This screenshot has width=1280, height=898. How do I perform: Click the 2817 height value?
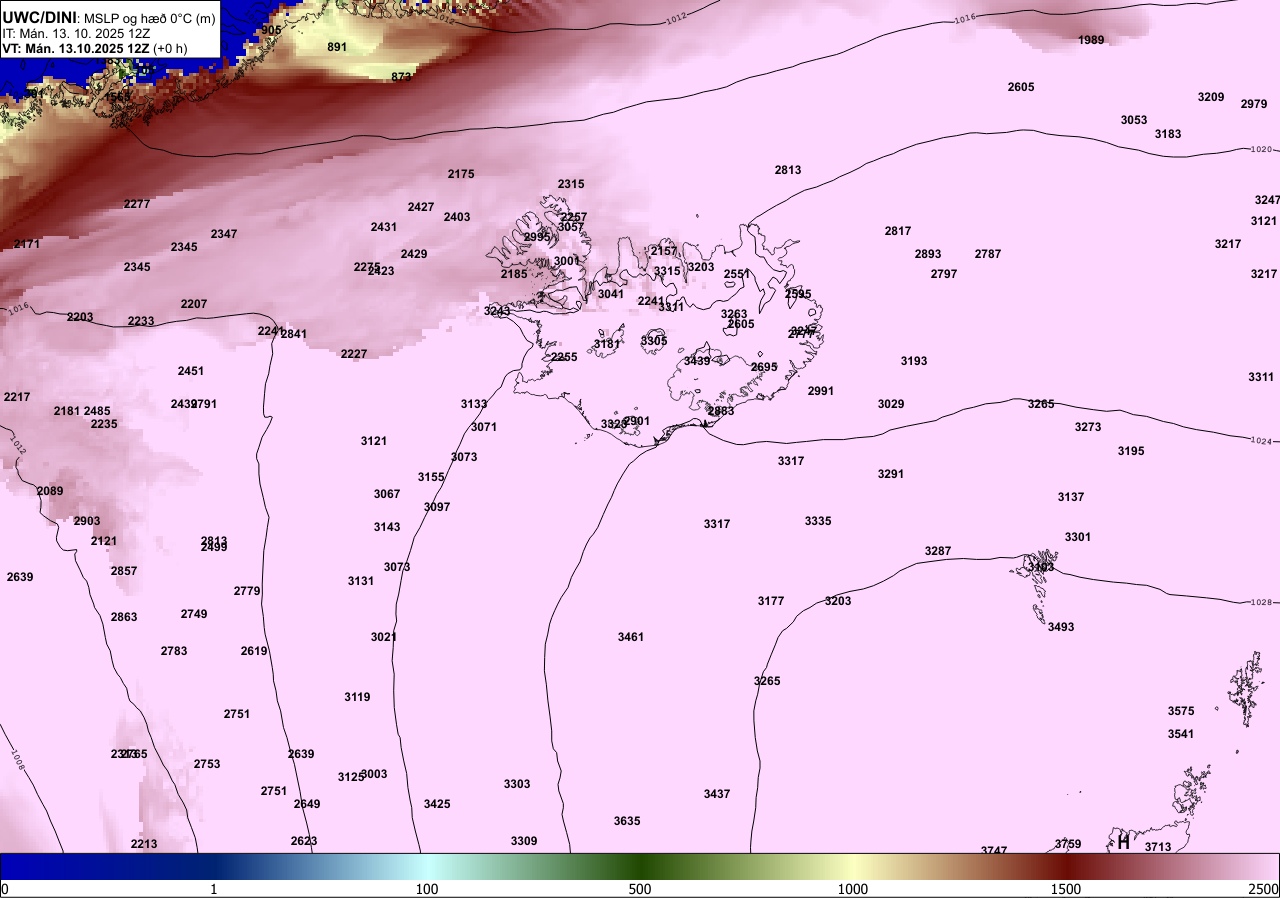tap(898, 231)
